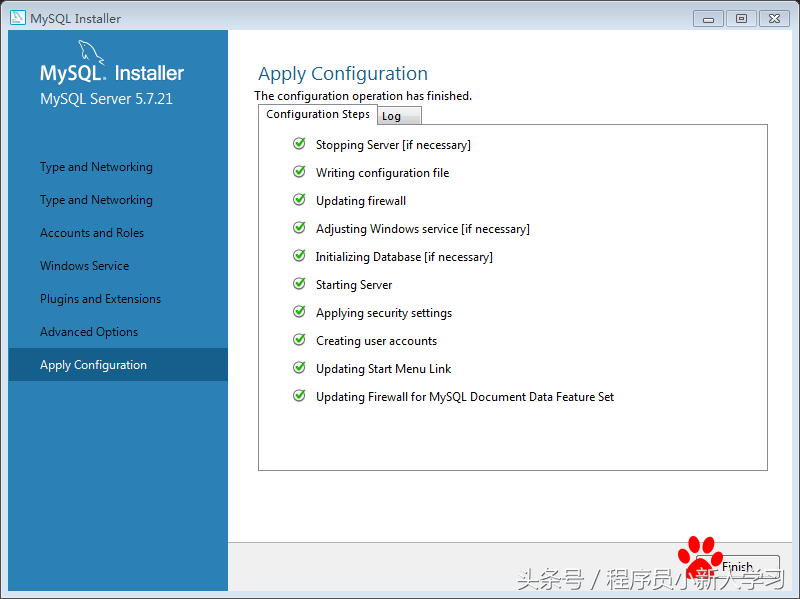Click the check beside Initializing Database step

pos(298,256)
